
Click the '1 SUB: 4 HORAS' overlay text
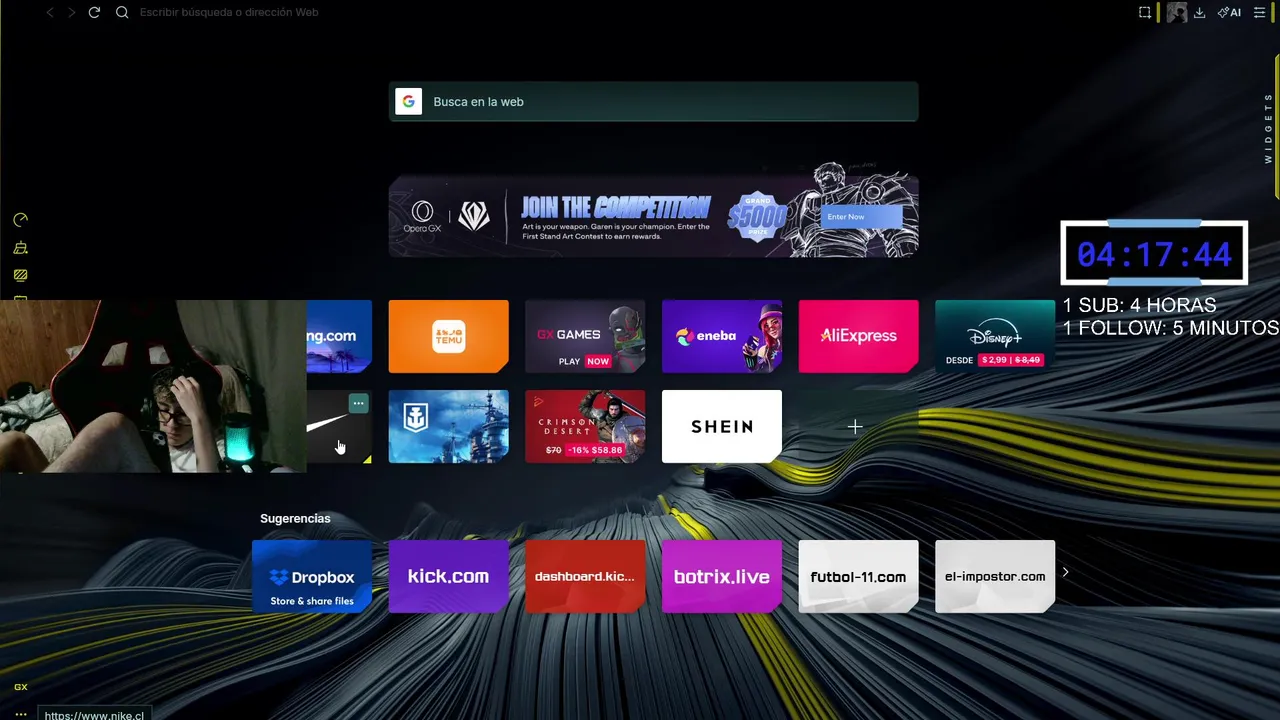1140,306
